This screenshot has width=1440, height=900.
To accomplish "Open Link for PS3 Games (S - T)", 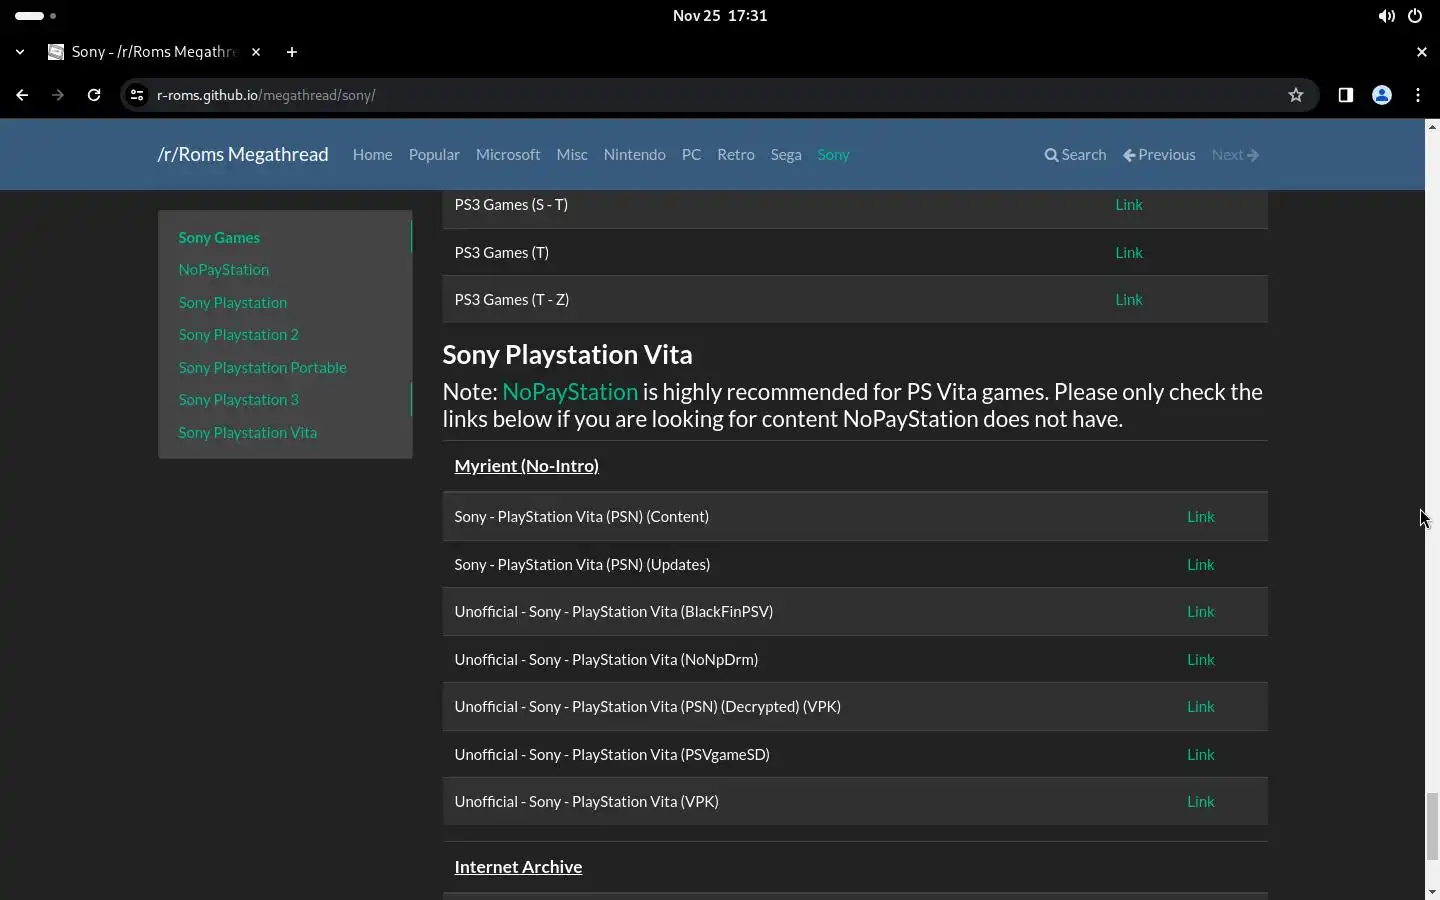I will (x=1129, y=204).
